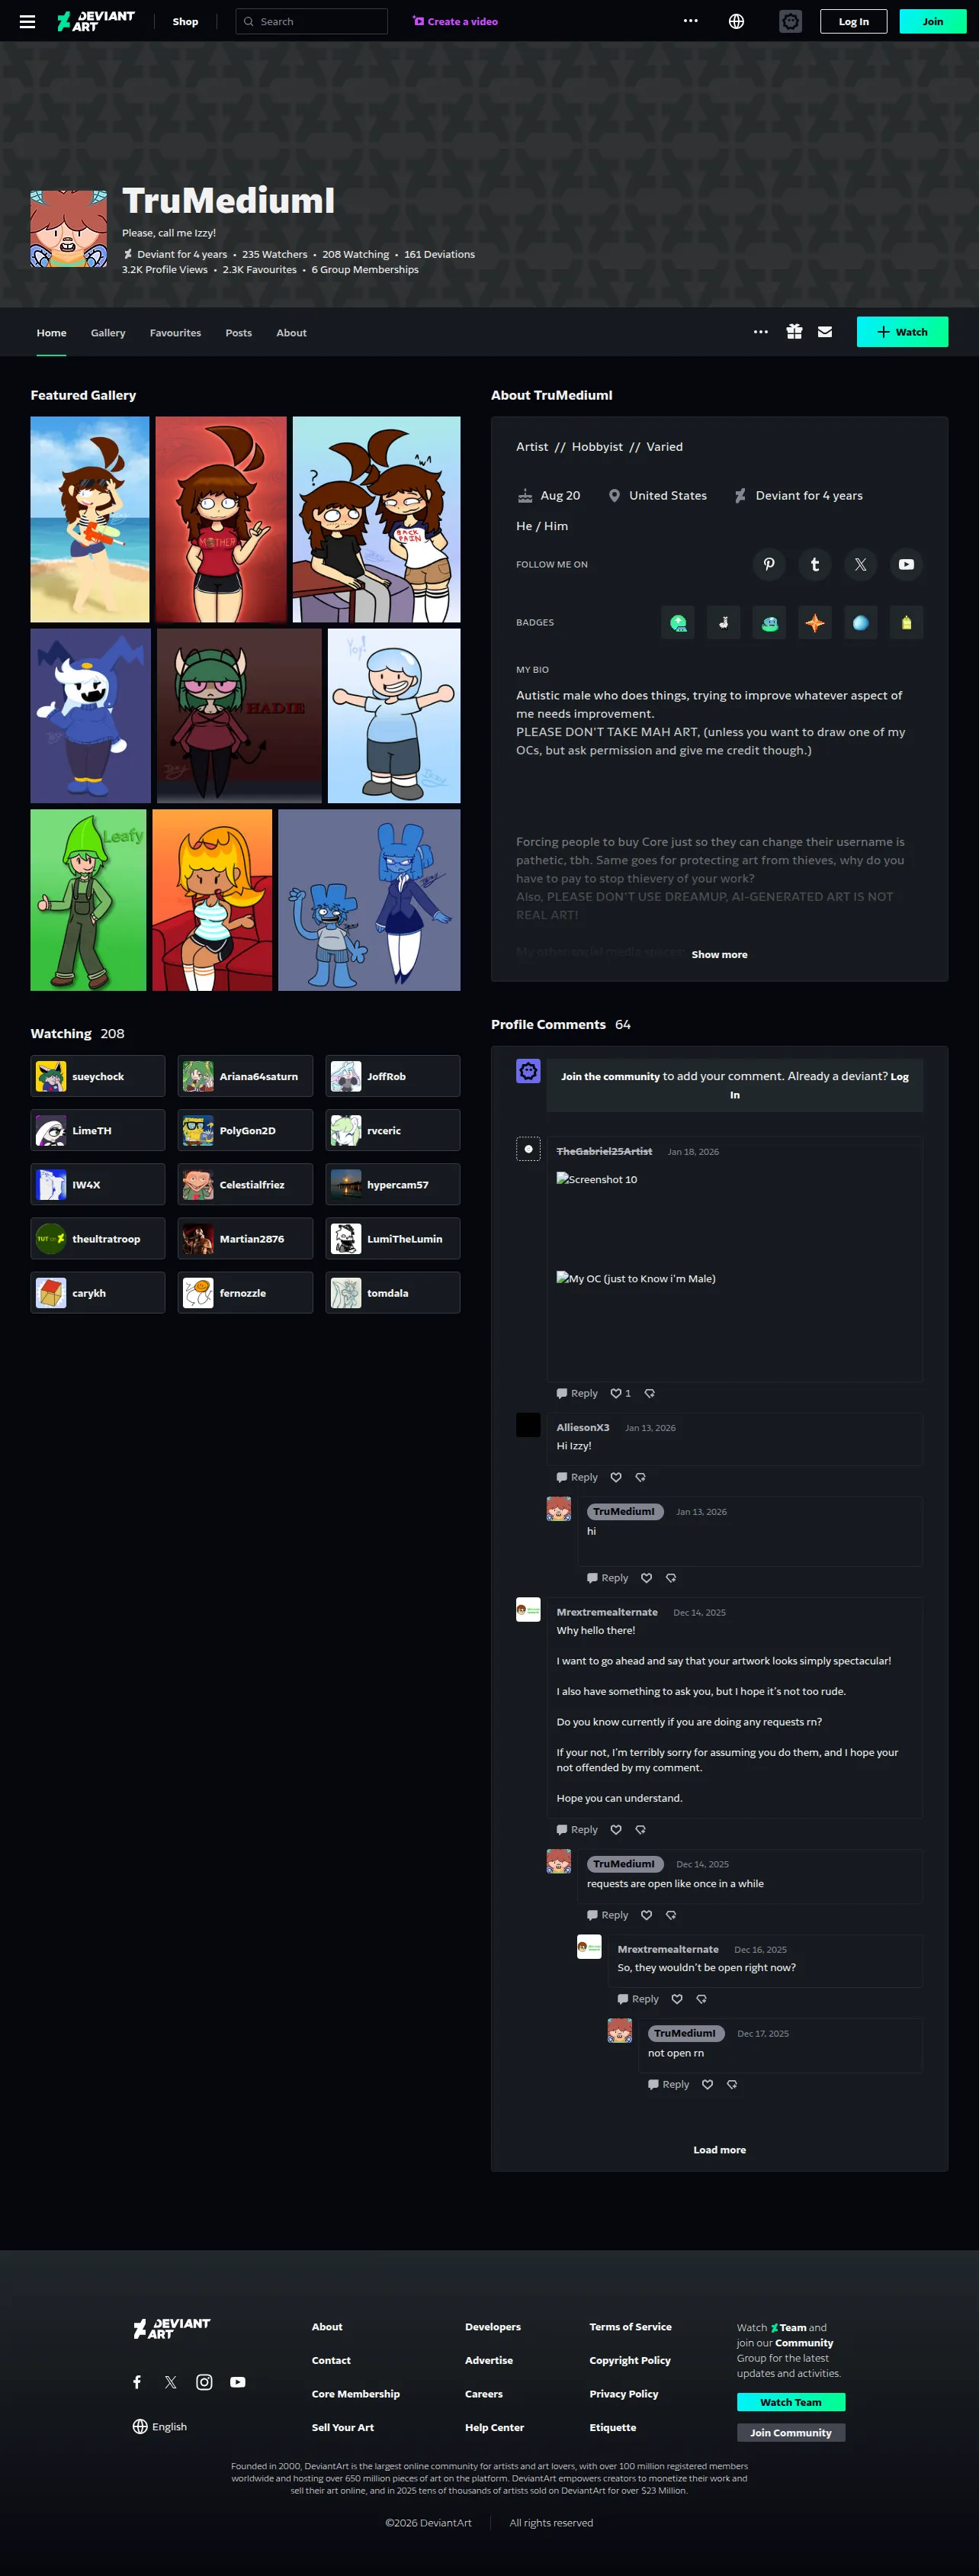Visit PolyGon2D's profile

245,1130
